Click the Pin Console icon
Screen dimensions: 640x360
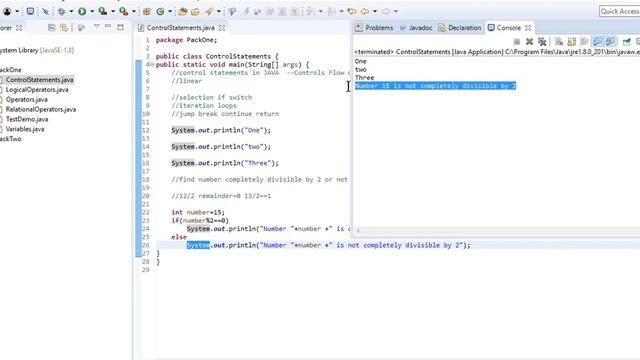pyautogui.click(x=627, y=41)
